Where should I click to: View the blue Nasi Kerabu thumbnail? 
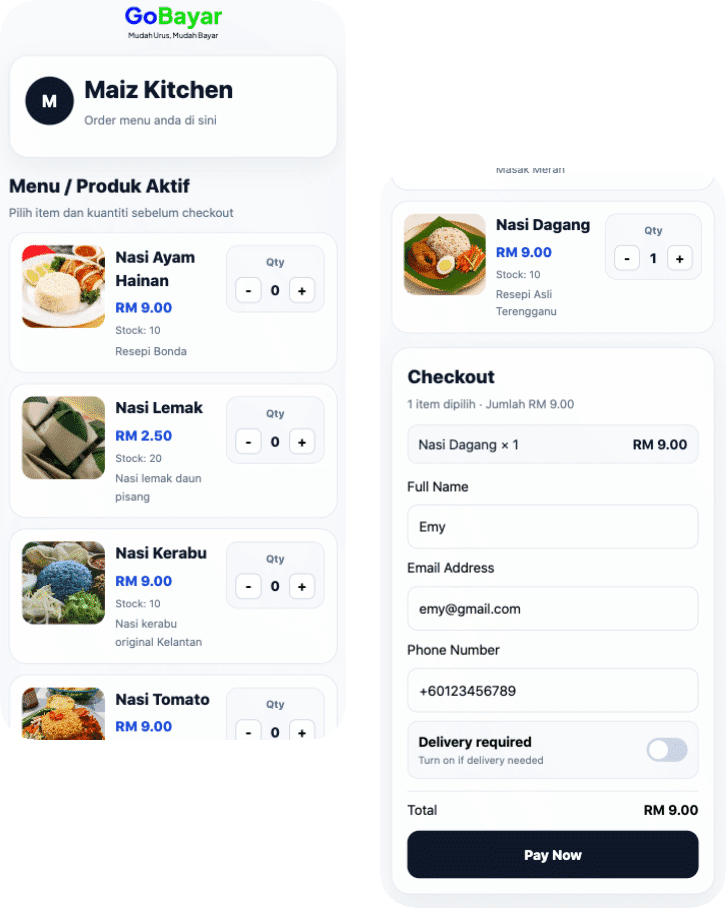pos(64,583)
